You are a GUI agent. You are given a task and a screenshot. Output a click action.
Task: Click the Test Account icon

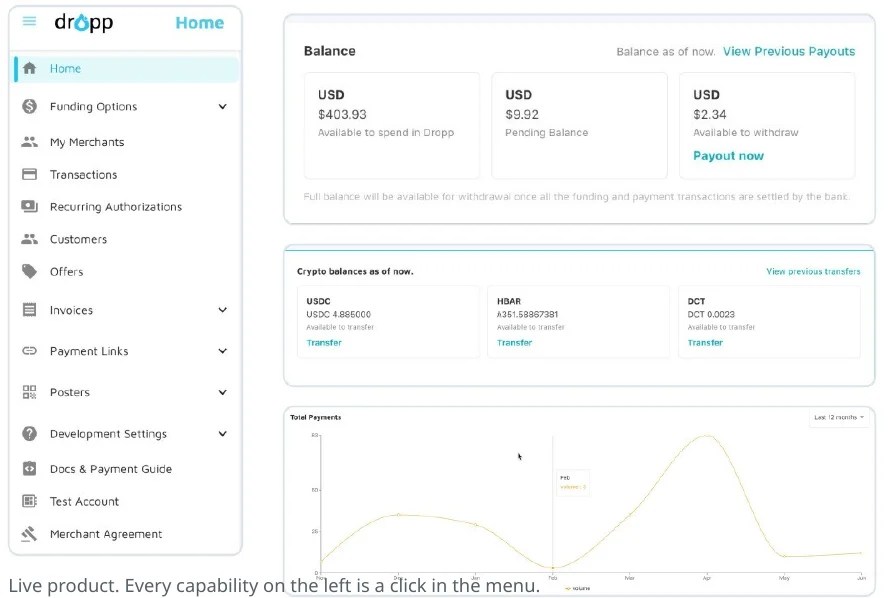point(29,501)
